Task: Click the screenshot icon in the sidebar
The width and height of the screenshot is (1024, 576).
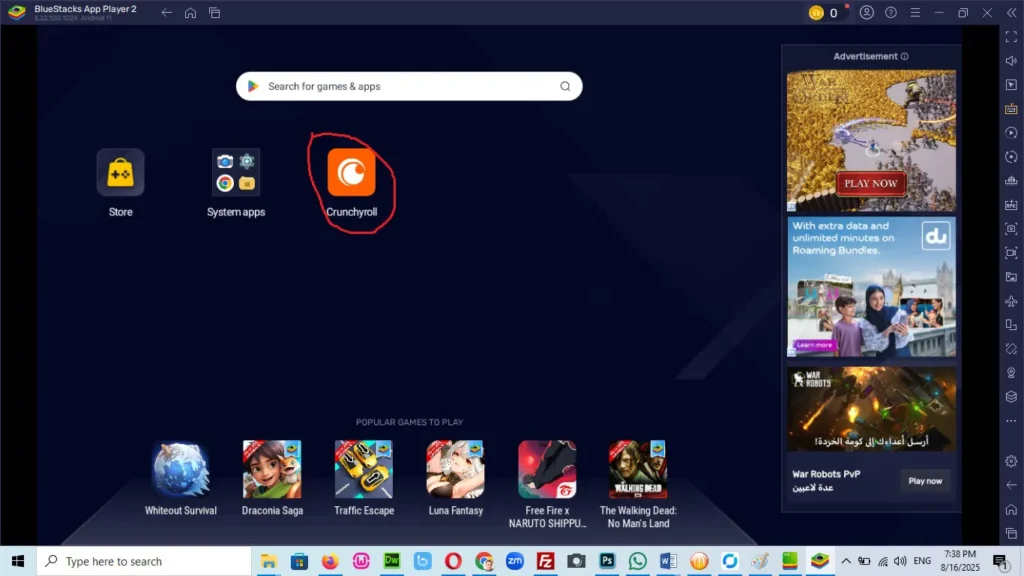Action: tap(1011, 228)
